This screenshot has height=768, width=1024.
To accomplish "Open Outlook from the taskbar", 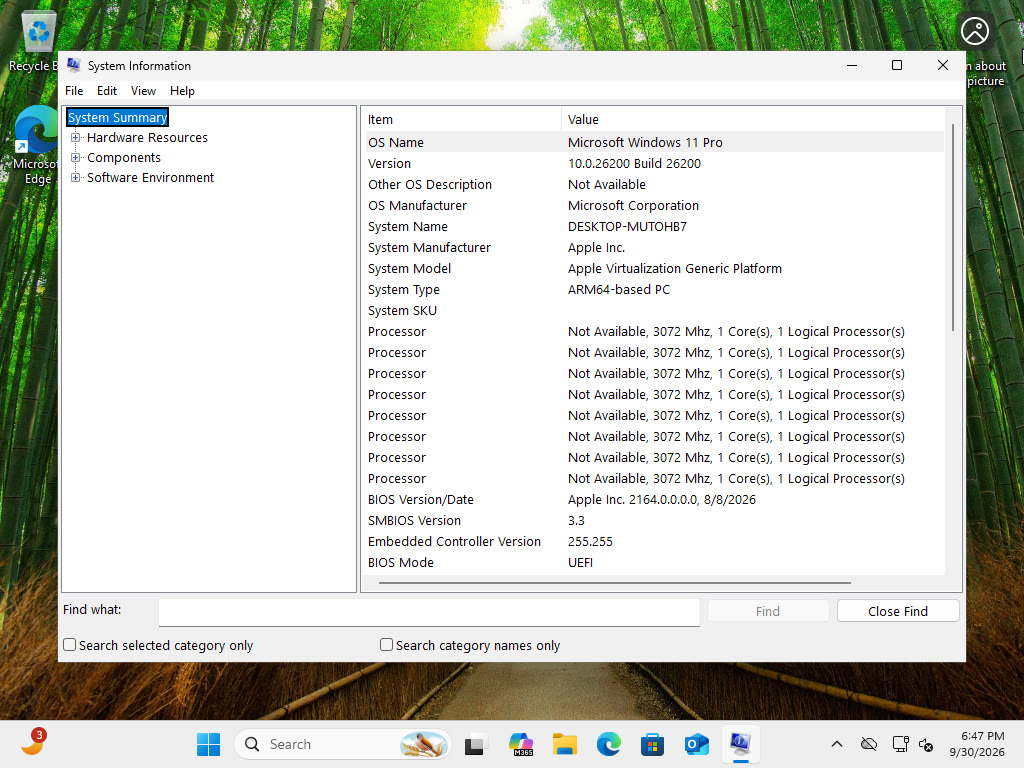I will click(697, 744).
